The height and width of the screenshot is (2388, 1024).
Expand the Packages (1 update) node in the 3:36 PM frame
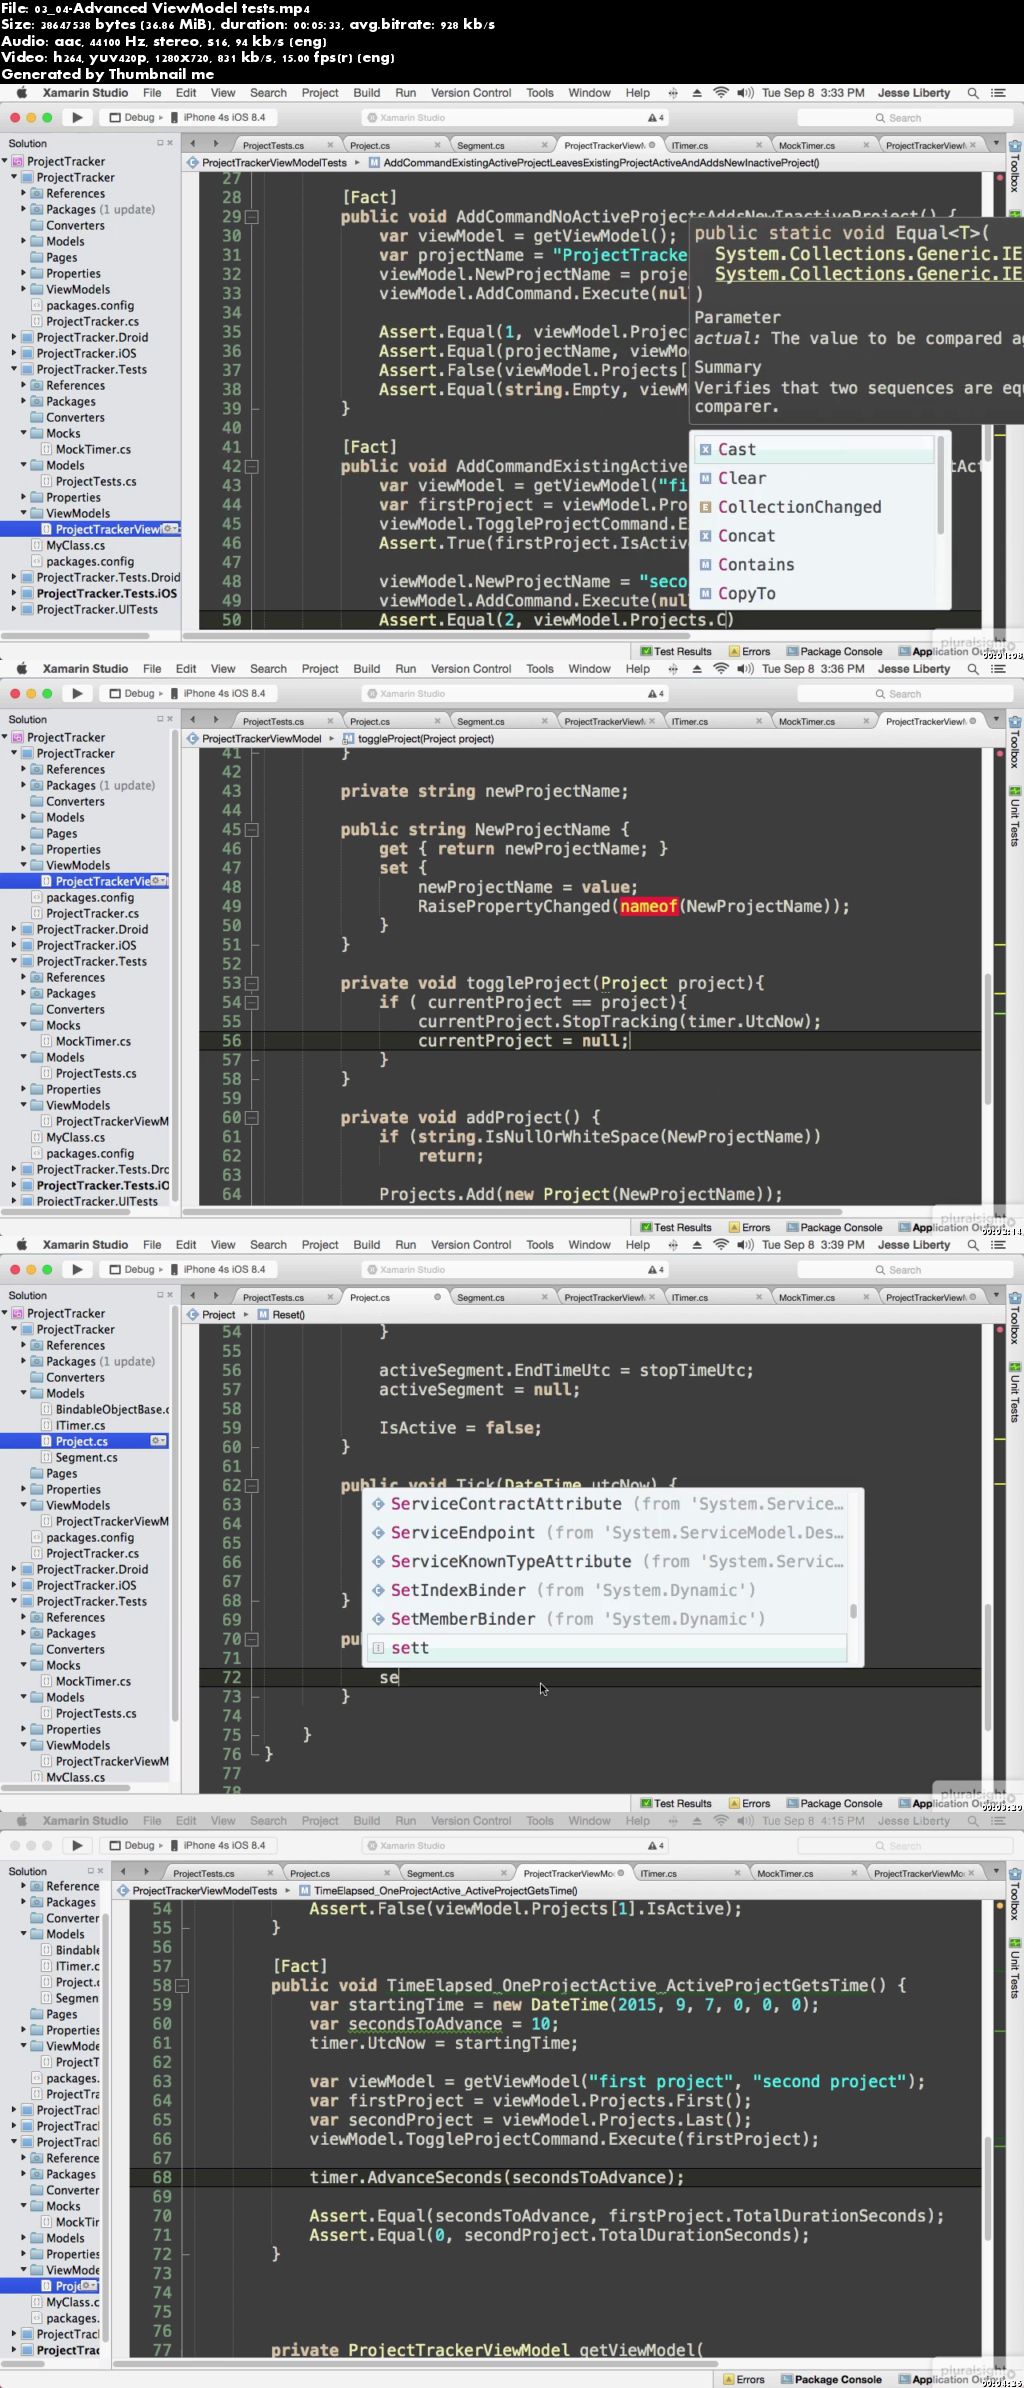(24, 785)
